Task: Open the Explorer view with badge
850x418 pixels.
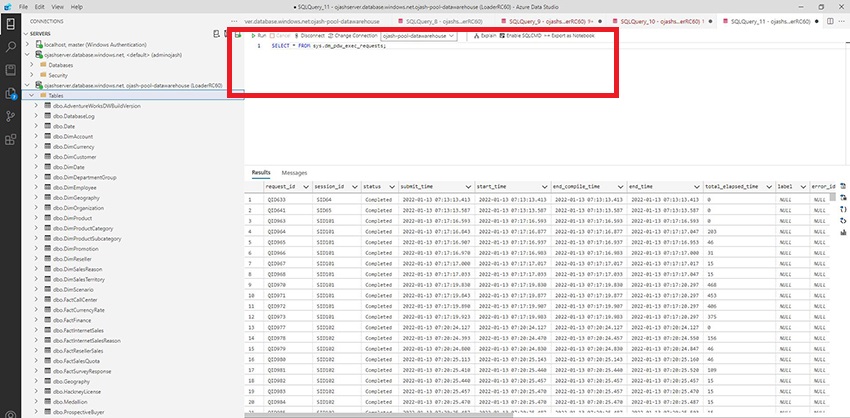Action: tap(10, 93)
